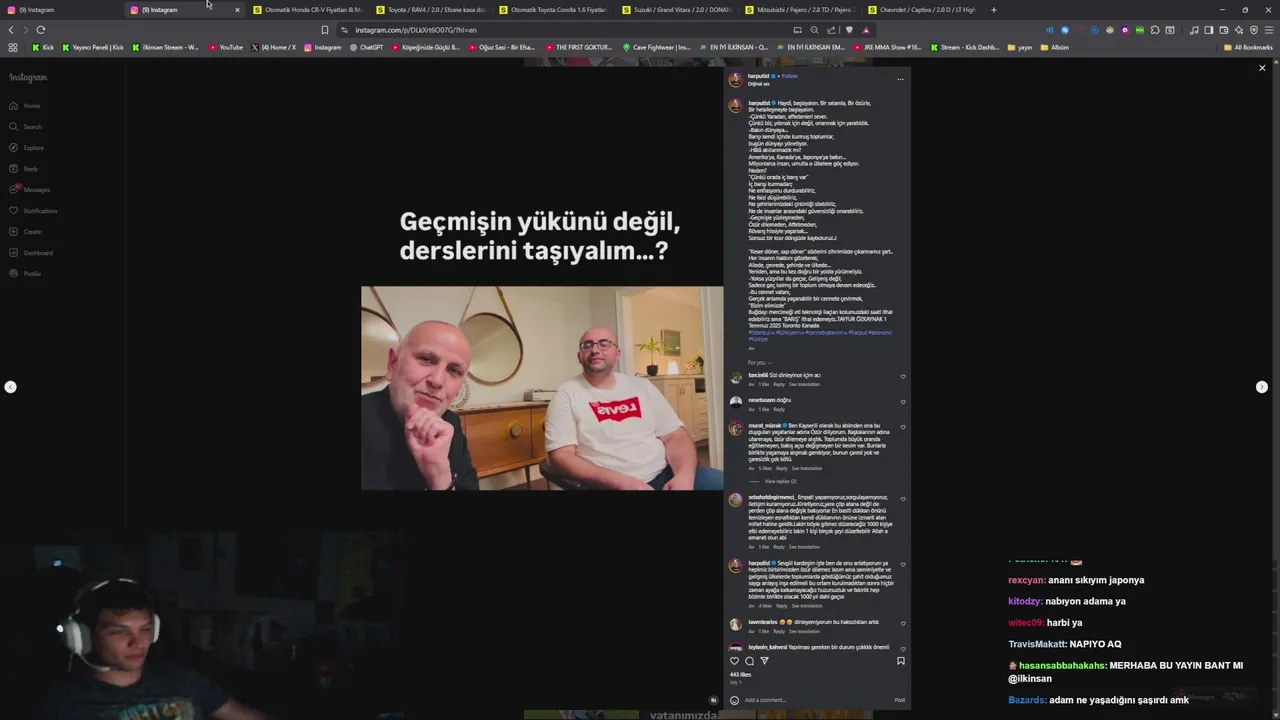This screenshot has width=1280, height=720.
Task: Go to the next post with the right arrow
Action: coord(1262,387)
